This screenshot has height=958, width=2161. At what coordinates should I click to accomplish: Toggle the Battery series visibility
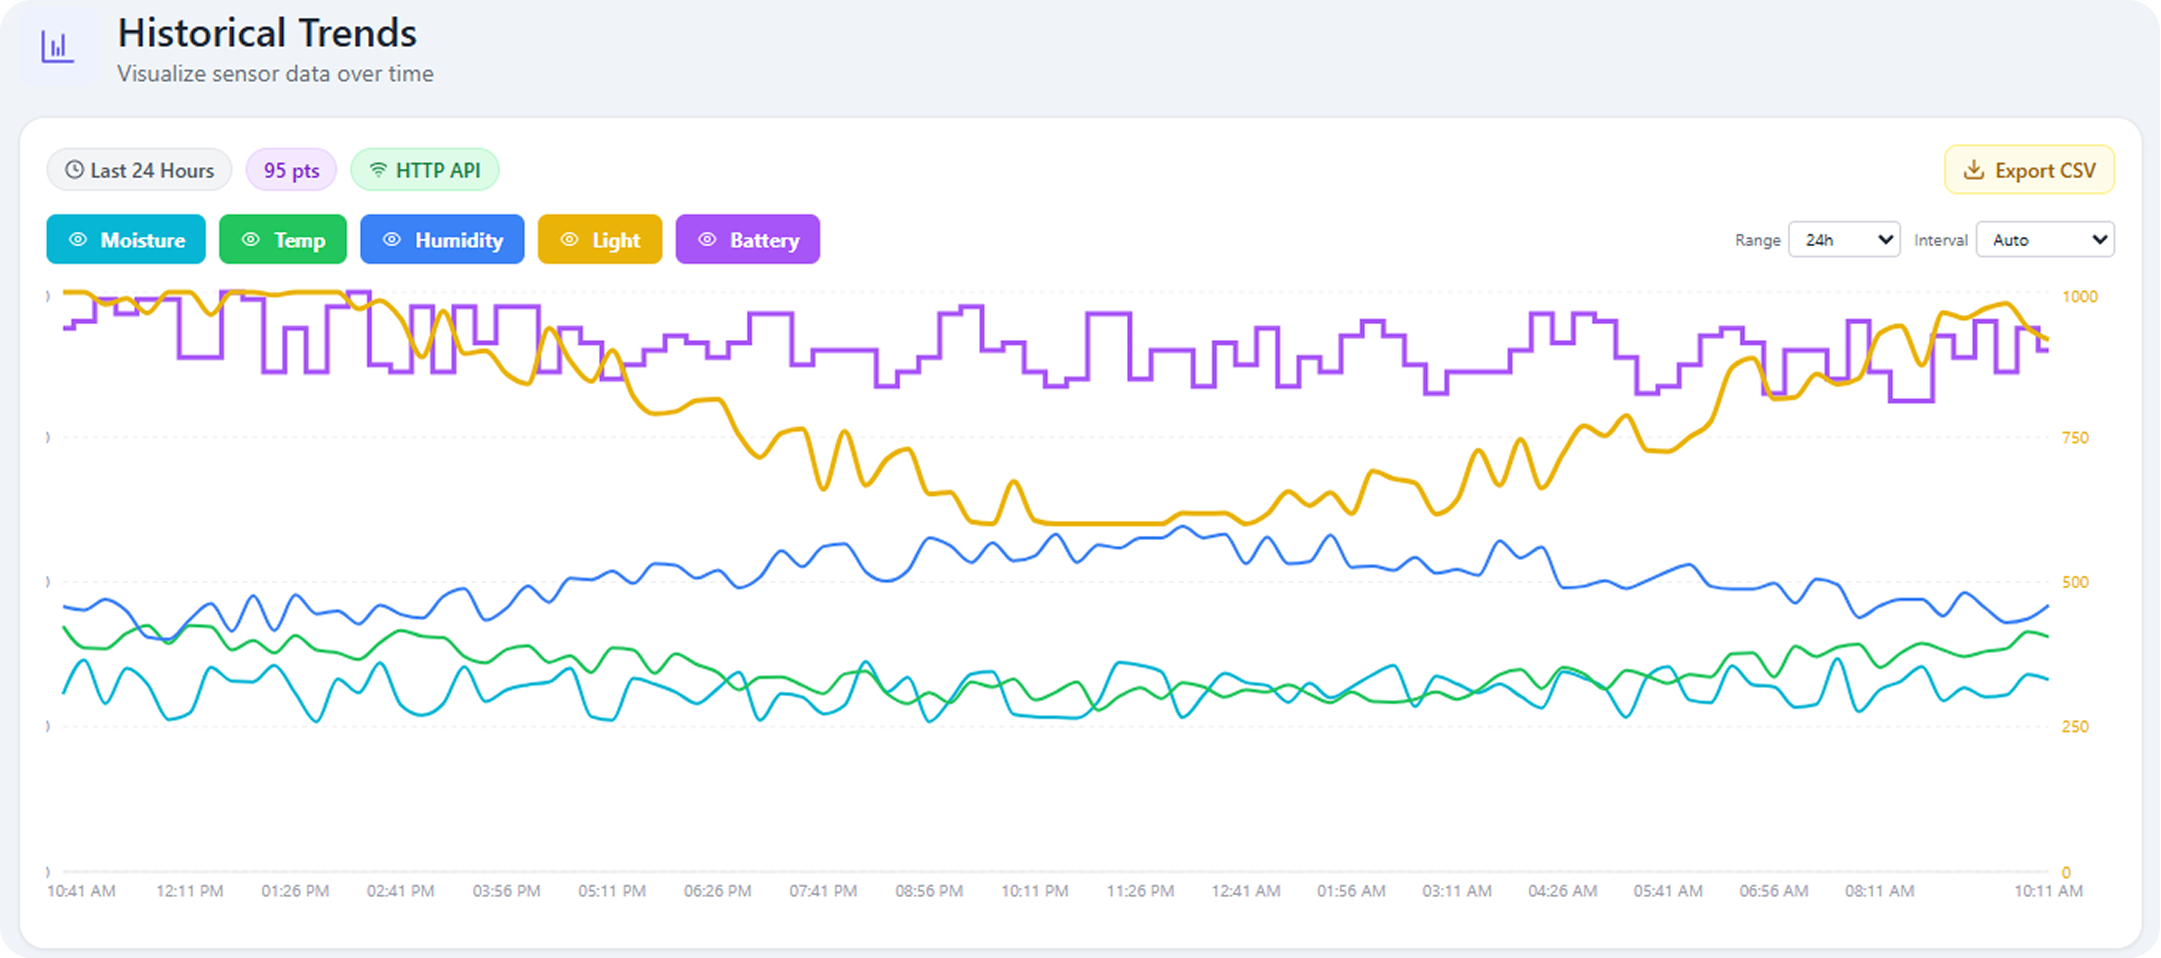pos(748,240)
